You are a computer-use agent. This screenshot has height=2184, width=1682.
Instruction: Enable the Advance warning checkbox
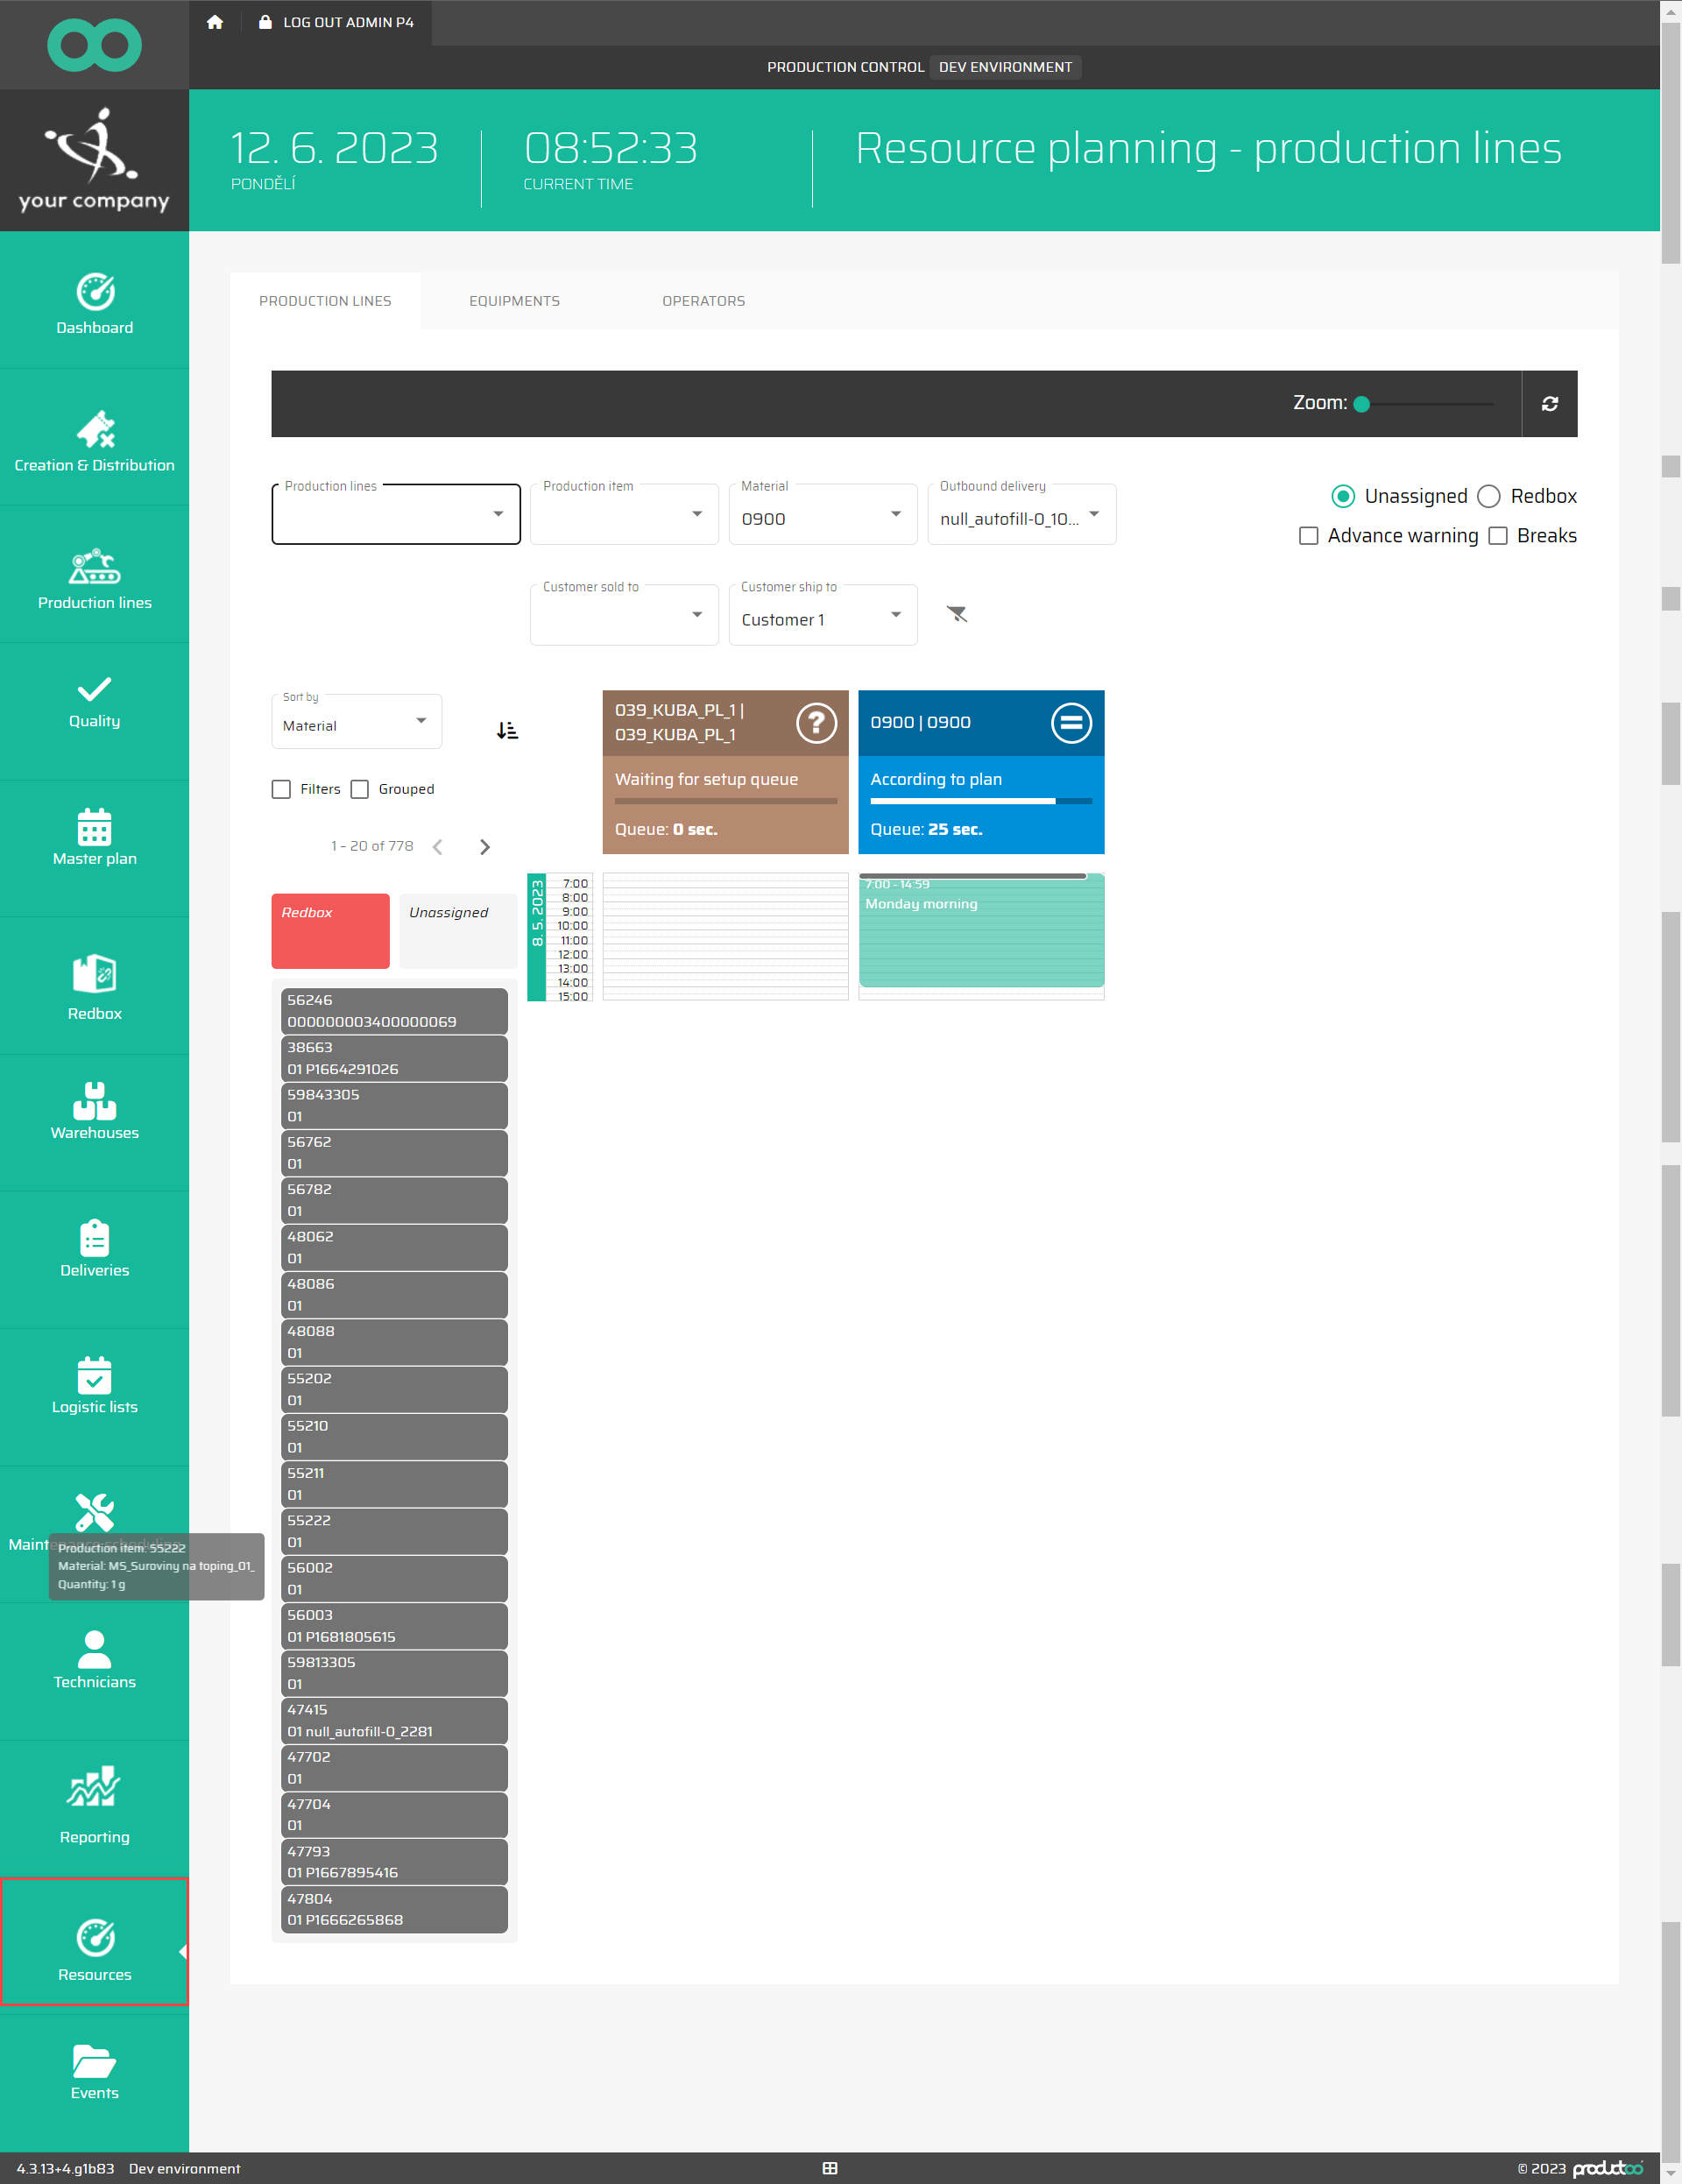tap(1308, 536)
